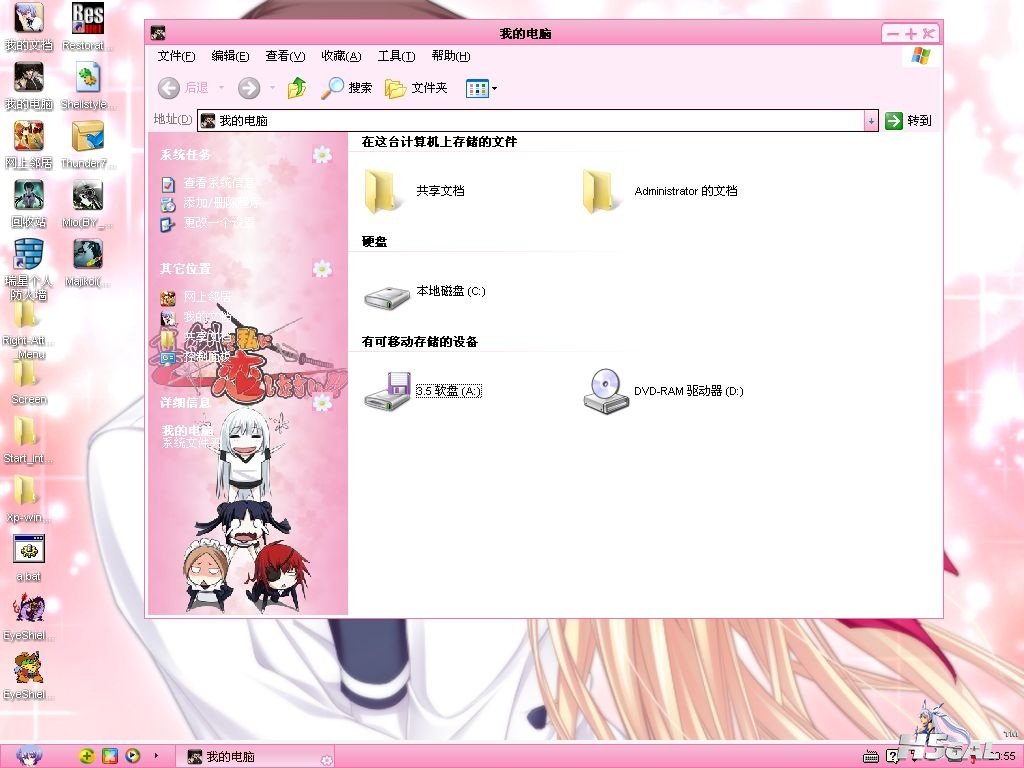Click the help question-mark tray icon

pyautogui.click(x=893, y=757)
